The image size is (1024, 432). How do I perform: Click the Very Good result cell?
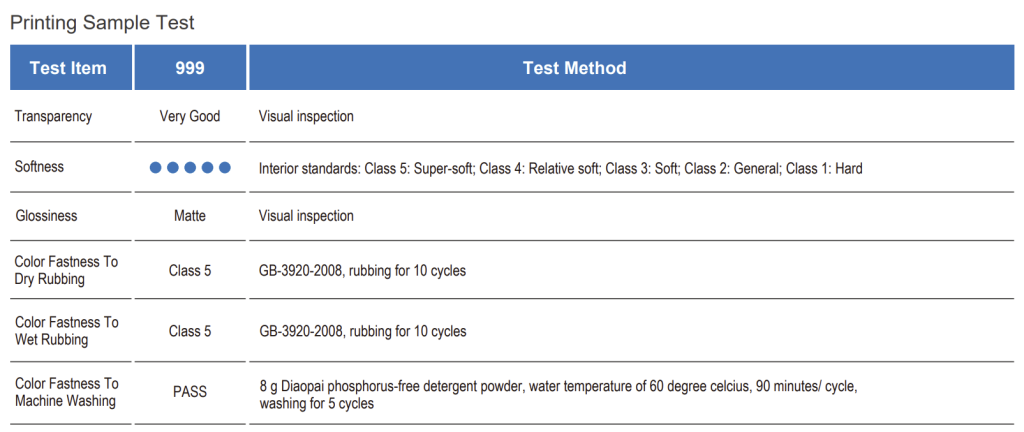(190, 116)
